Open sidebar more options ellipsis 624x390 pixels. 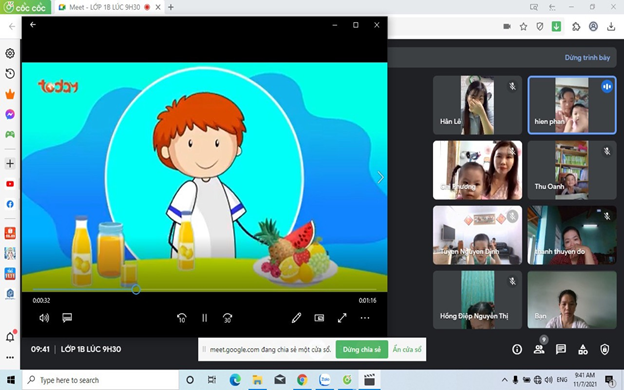pos(10,357)
